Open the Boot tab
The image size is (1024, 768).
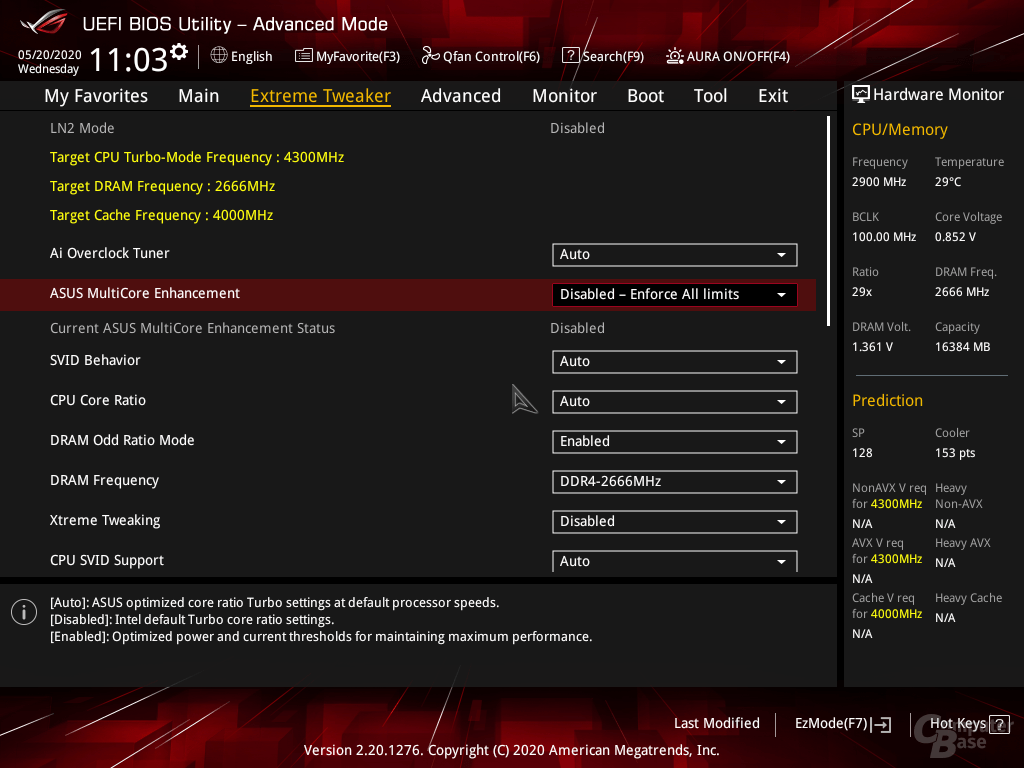click(645, 96)
